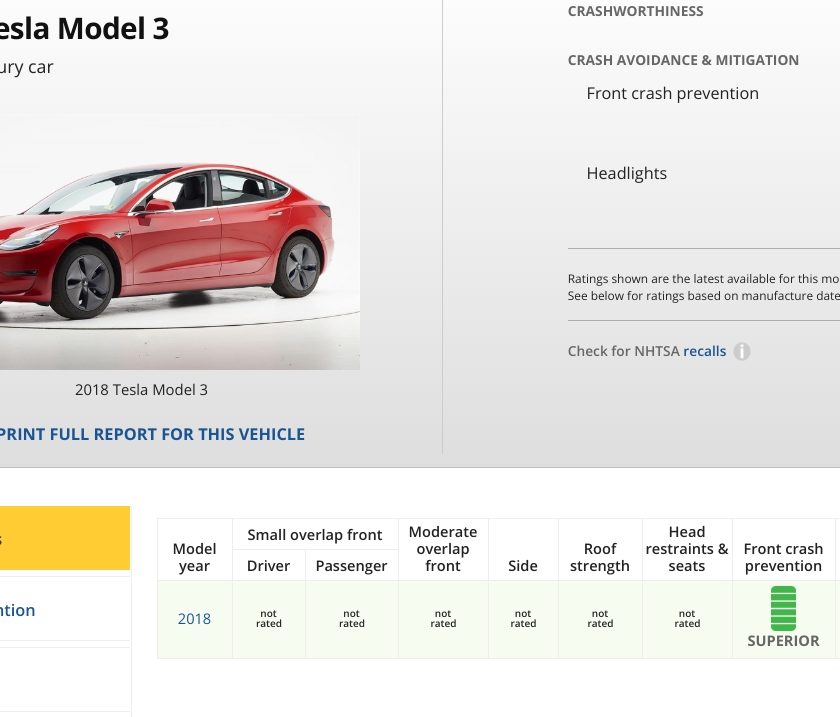Click the 'Ratings shown are the latest available' note
Viewport: 840px width, 717px height.
pyautogui.click(x=703, y=279)
